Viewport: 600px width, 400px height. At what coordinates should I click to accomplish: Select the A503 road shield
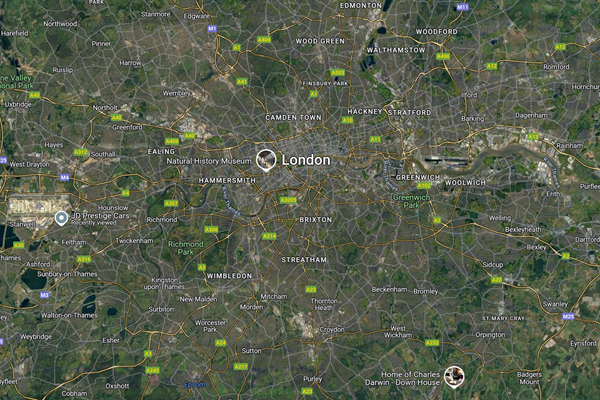click(x=338, y=73)
